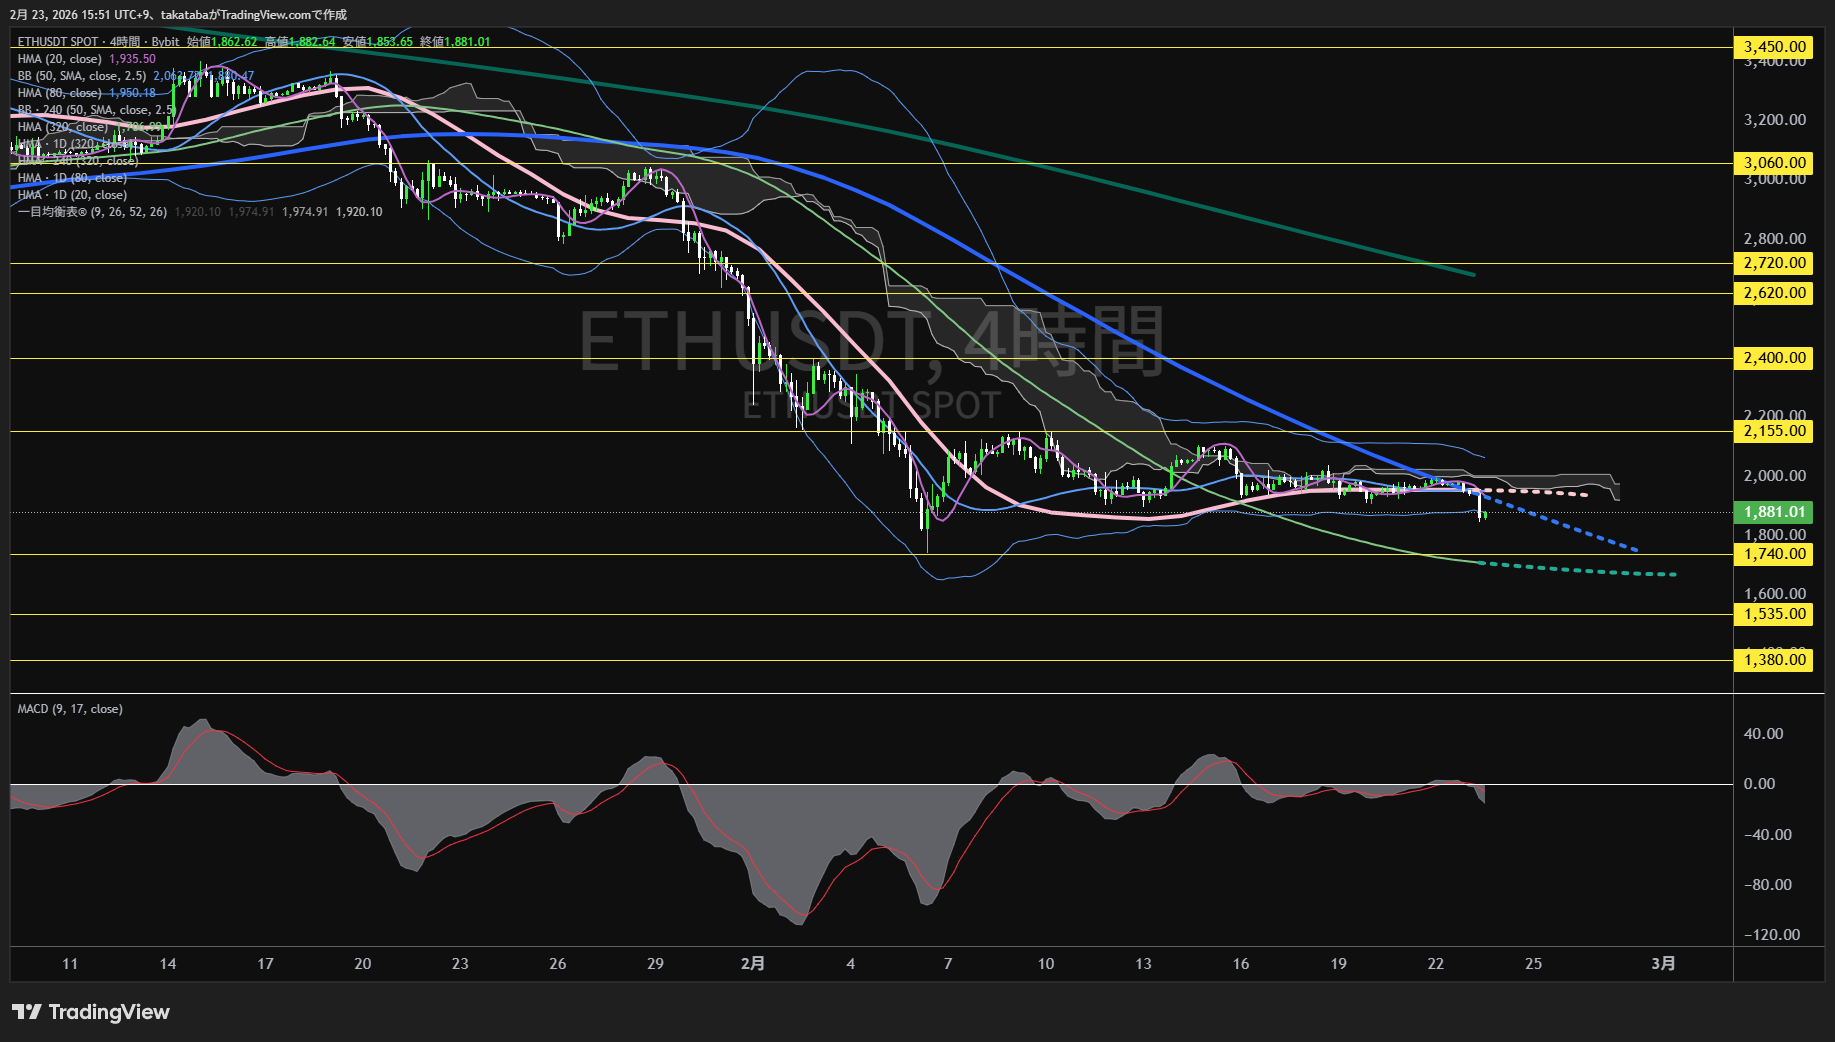Click the MACD (9, 17, close) pane label
This screenshot has width=1835, height=1042.
point(70,709)
